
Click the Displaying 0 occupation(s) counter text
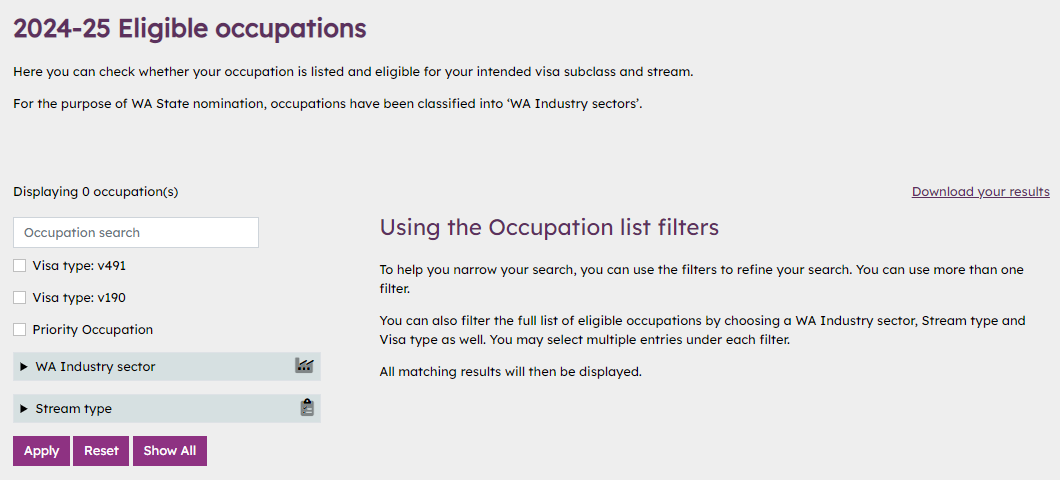coord(95,192)
